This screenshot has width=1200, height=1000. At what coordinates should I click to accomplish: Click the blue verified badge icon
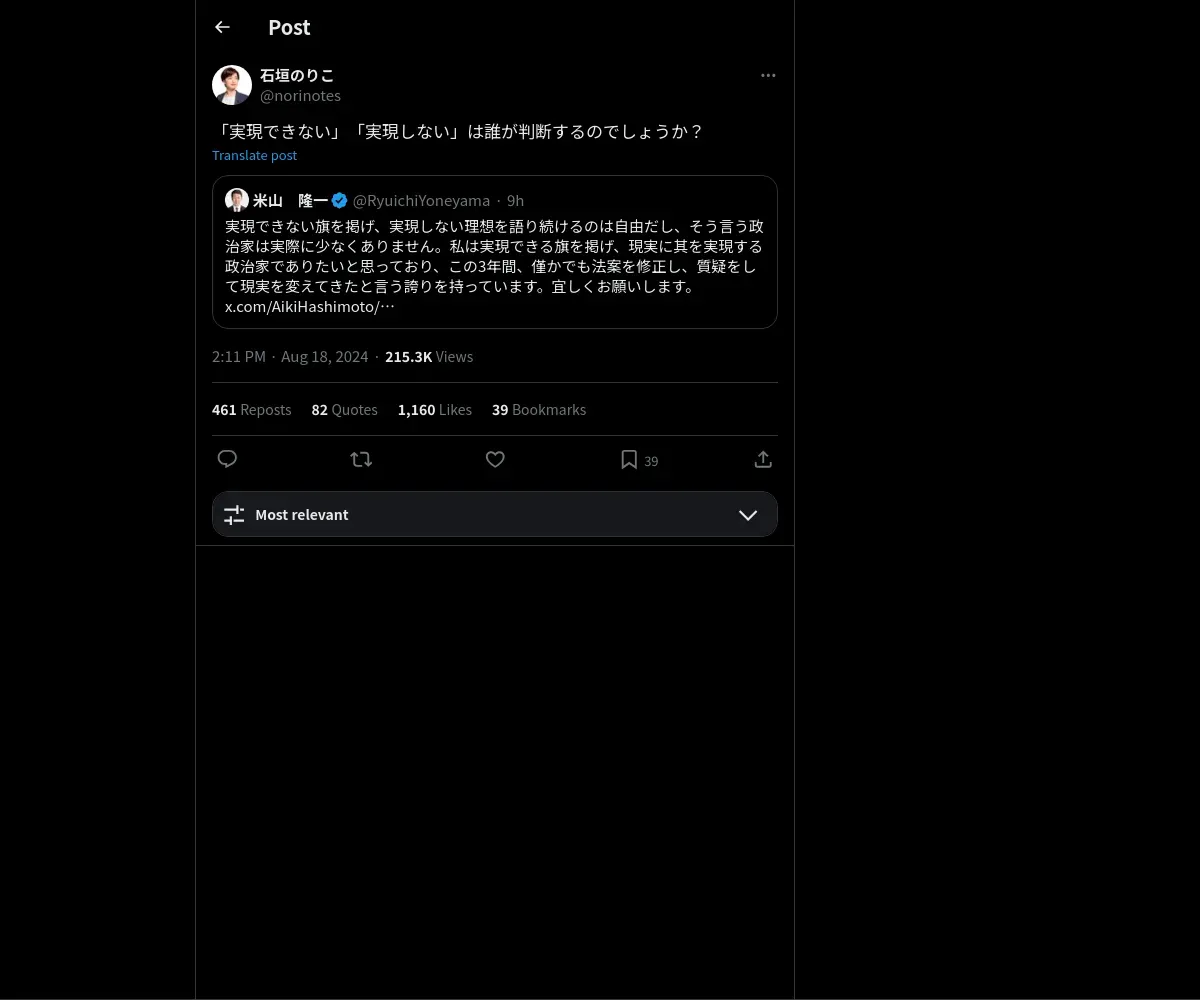[340, 201]
